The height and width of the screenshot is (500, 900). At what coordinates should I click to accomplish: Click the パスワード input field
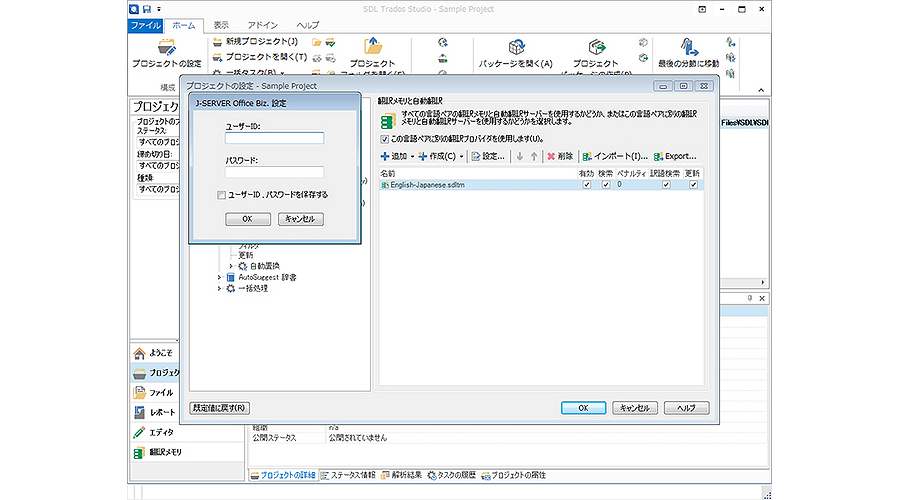coord(274,172)
